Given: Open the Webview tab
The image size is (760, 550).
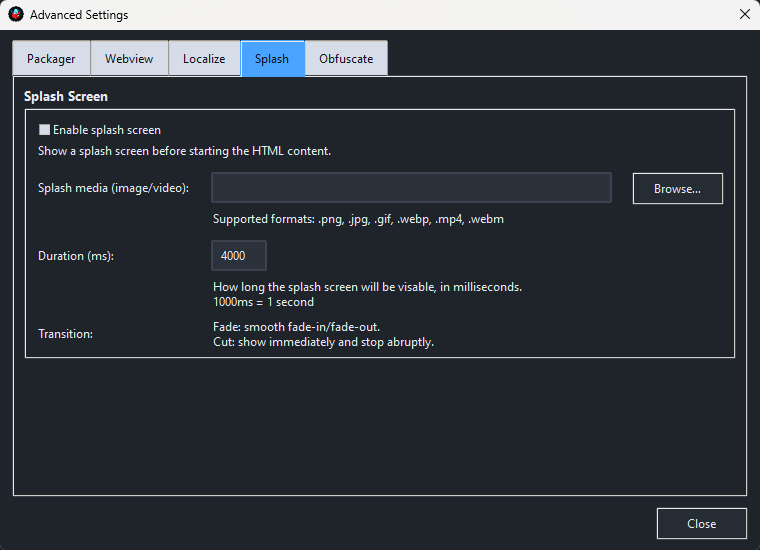Looking at the screenshot, I should click(129, 59).
